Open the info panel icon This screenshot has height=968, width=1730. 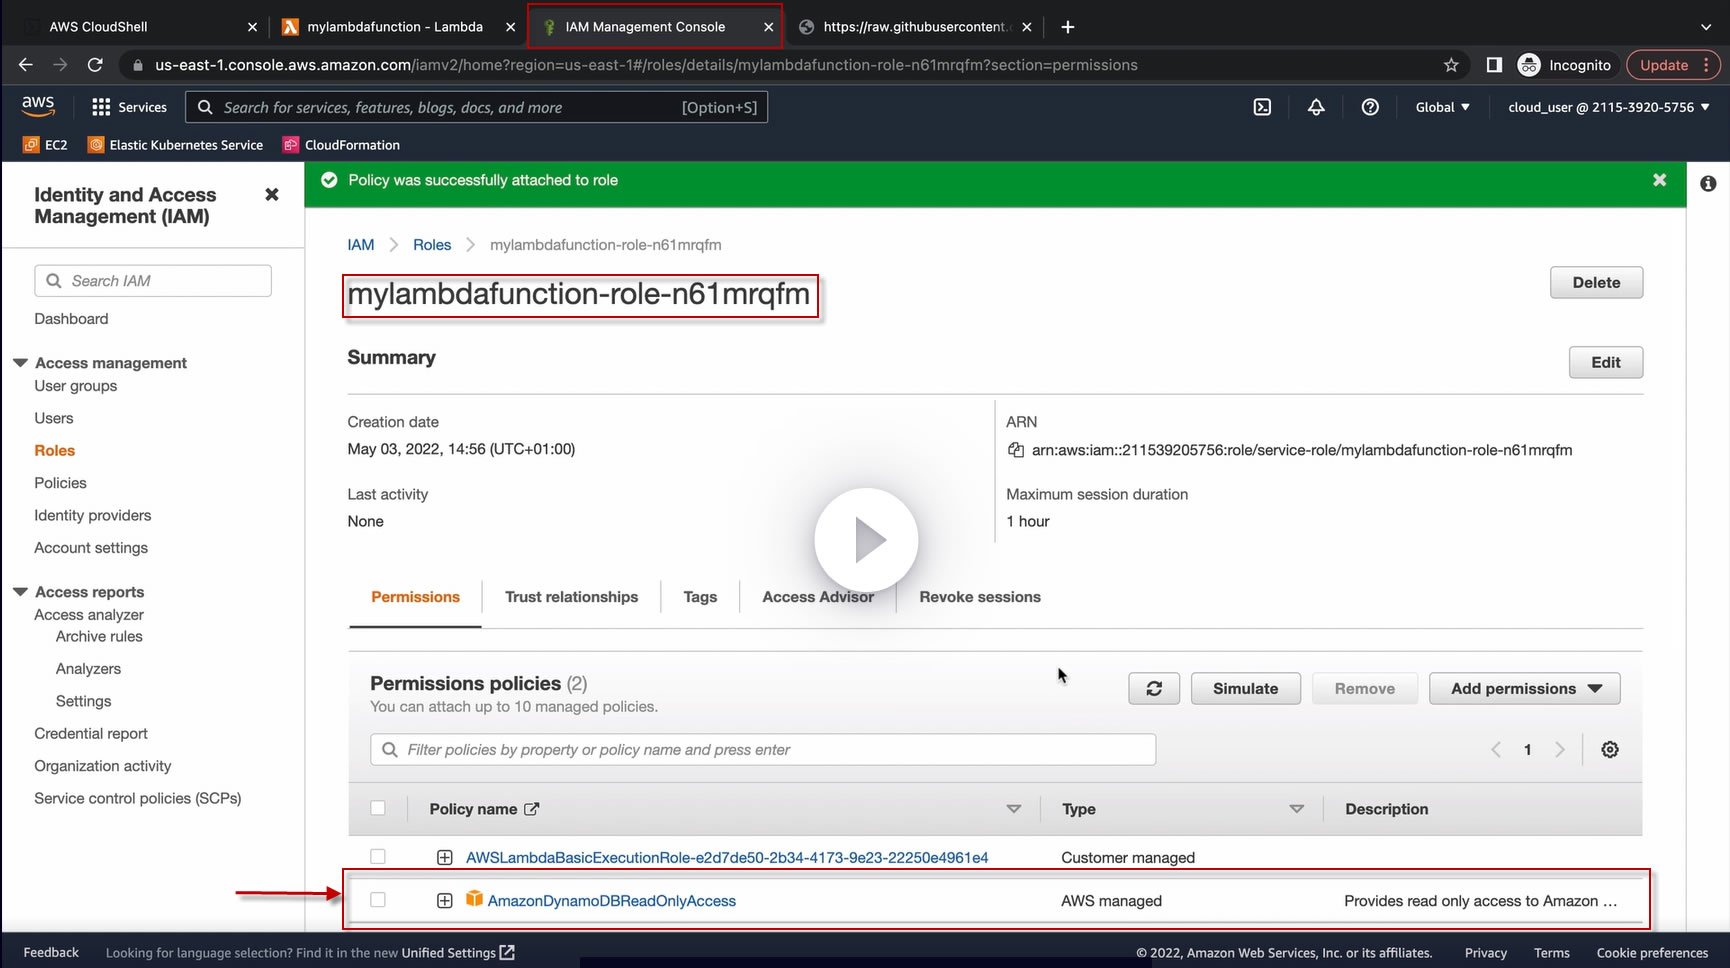(x=1708, y=183)
